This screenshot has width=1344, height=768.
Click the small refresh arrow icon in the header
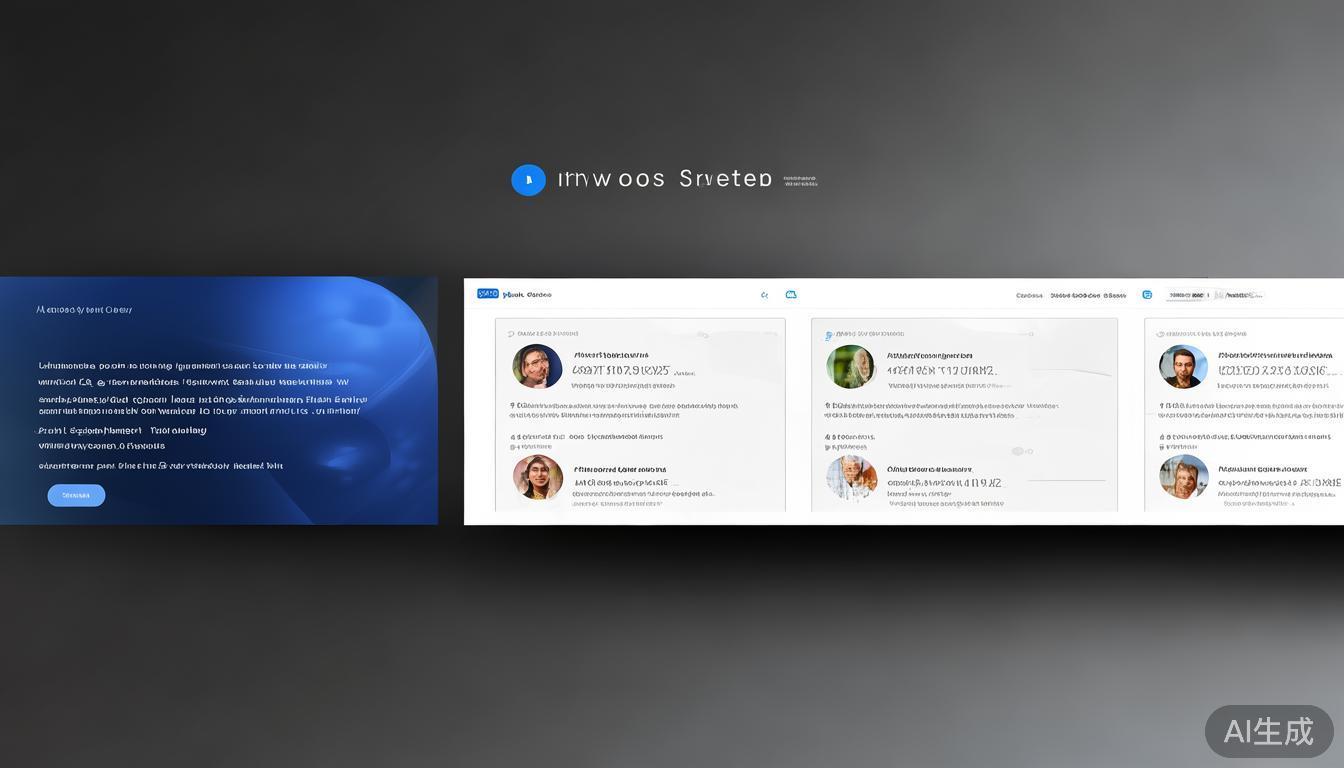click(765, 295)
